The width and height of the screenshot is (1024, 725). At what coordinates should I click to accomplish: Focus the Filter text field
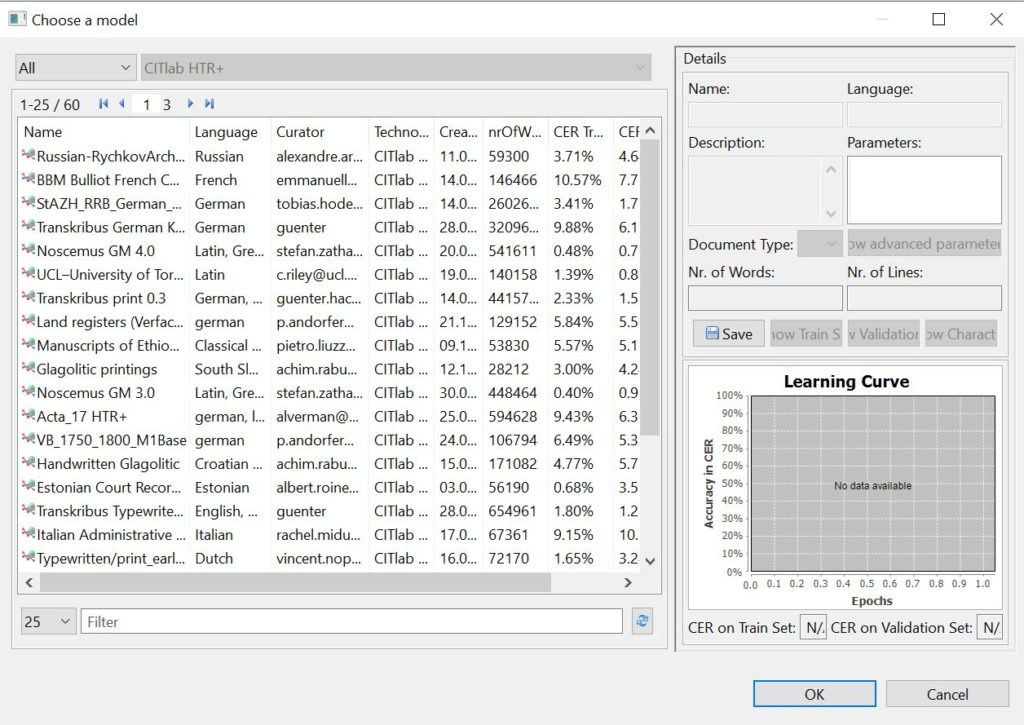(351, 621)
